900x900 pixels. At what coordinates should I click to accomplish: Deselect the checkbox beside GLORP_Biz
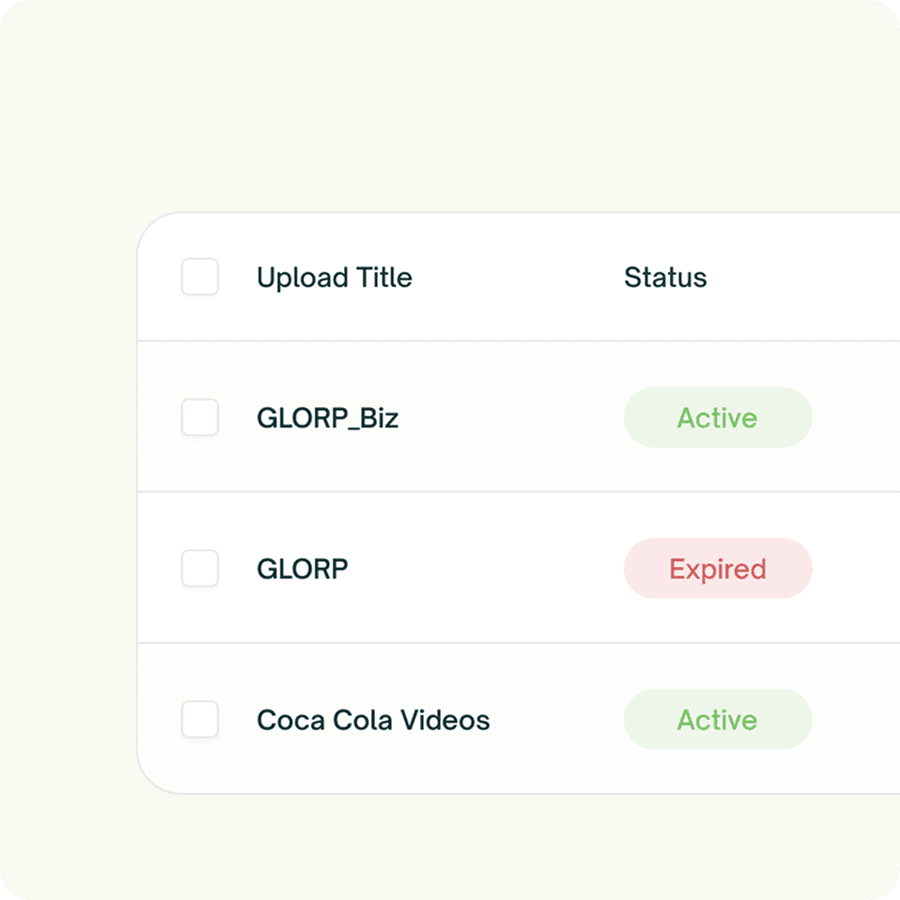[200, 418]
